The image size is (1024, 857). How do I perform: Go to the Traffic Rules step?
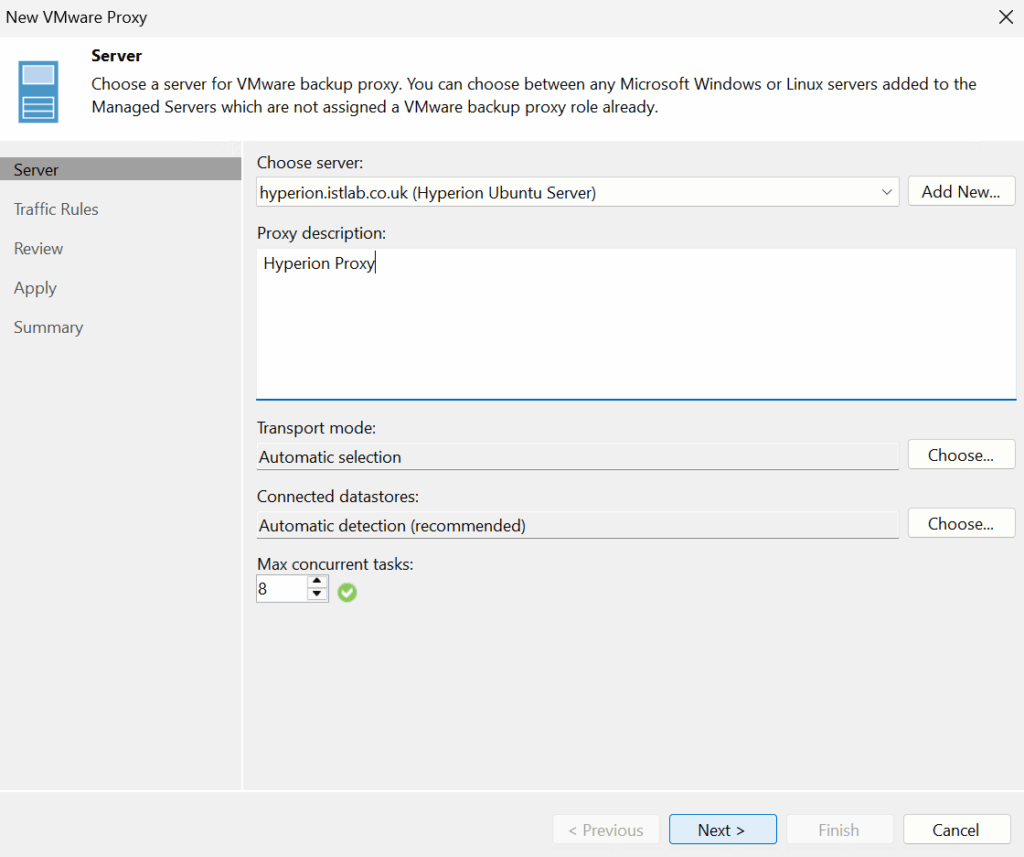tap(56, 209)
